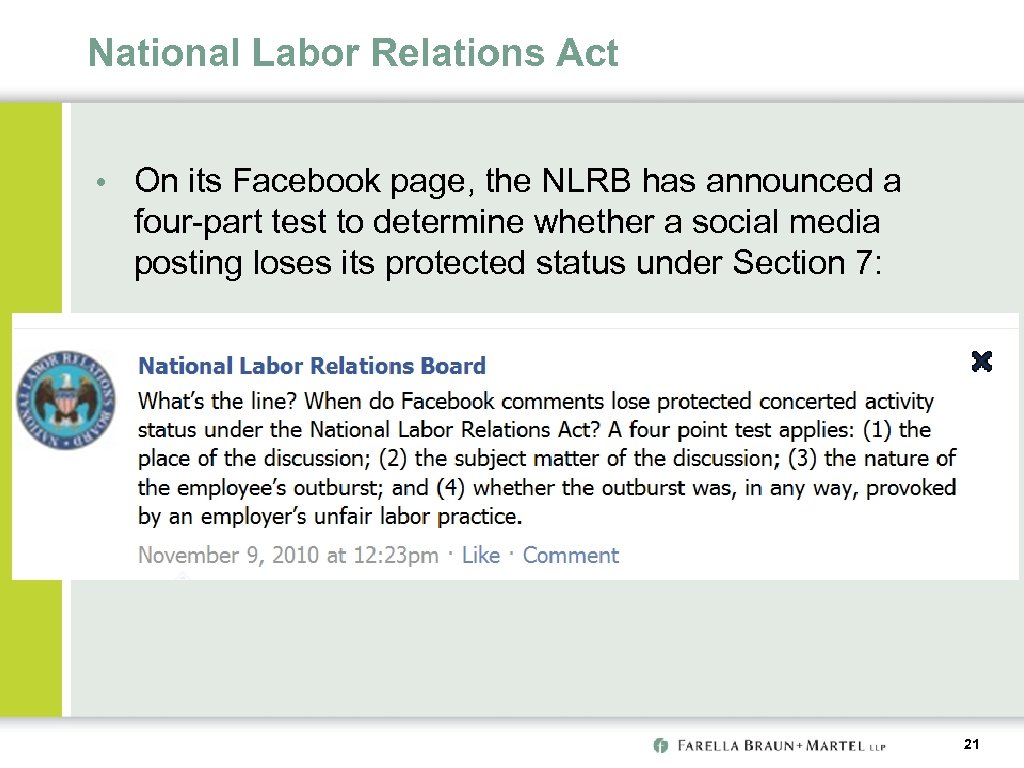Click the Comment link

pos(570,555)
